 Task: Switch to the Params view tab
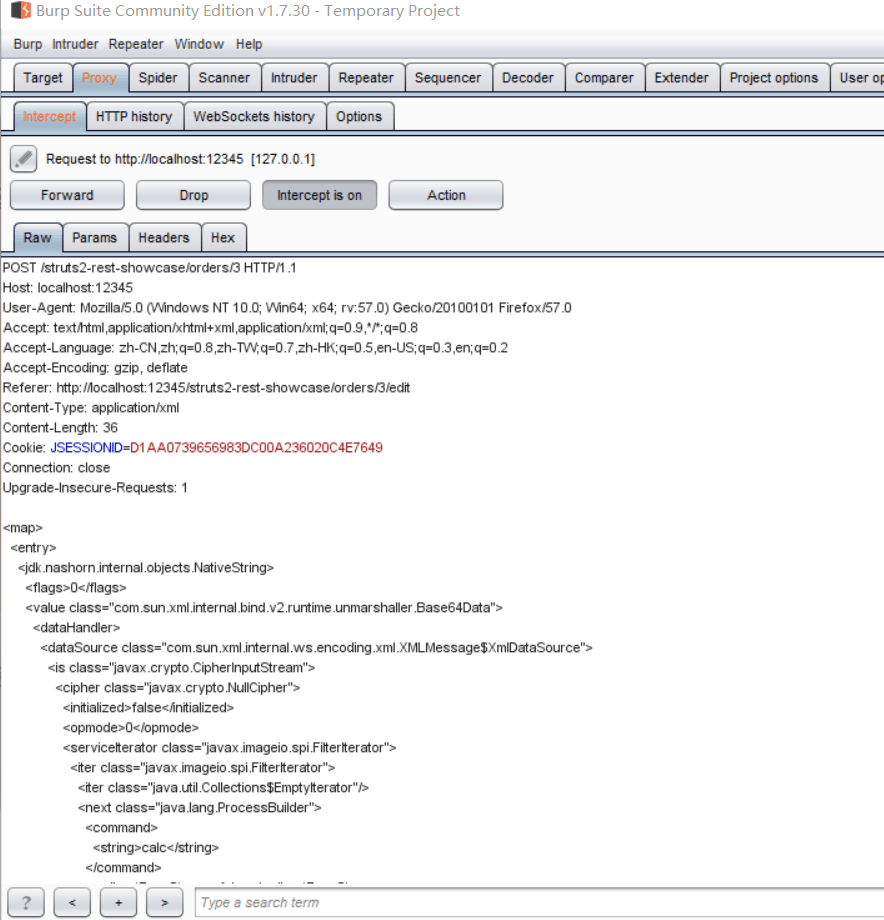94,238
